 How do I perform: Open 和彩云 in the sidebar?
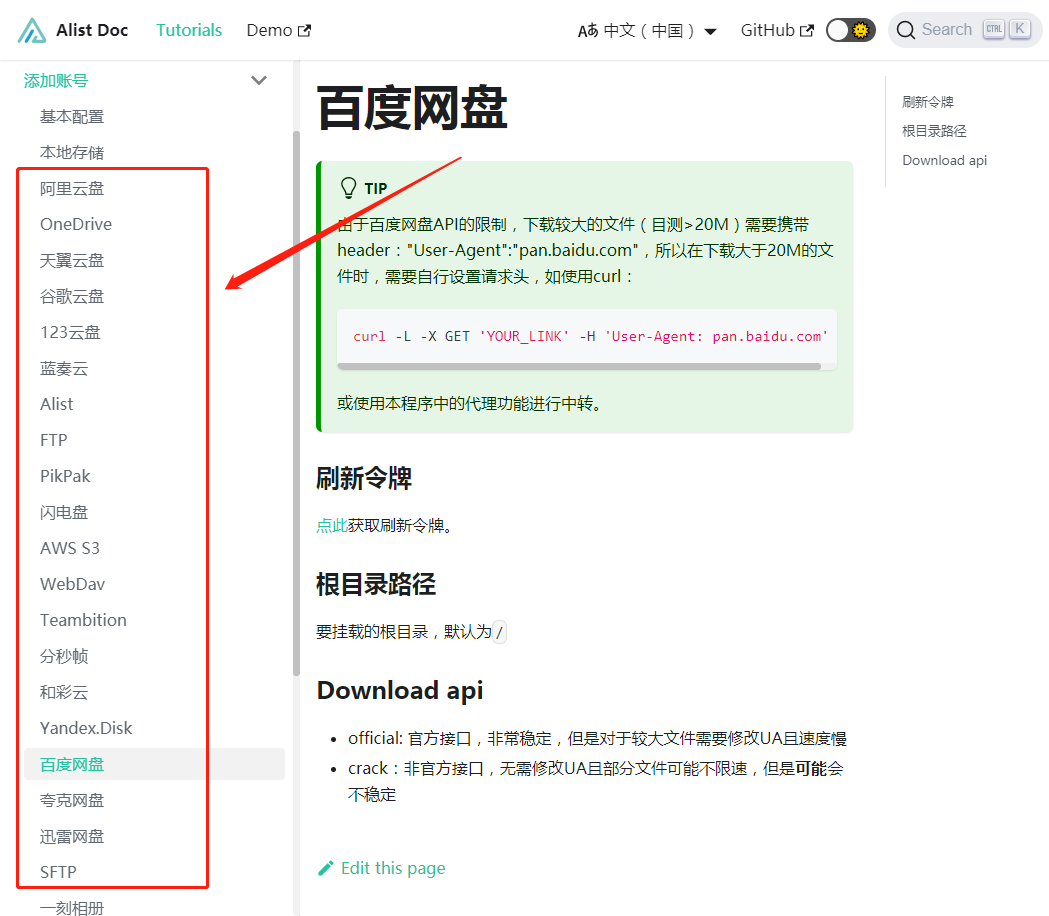64,692
